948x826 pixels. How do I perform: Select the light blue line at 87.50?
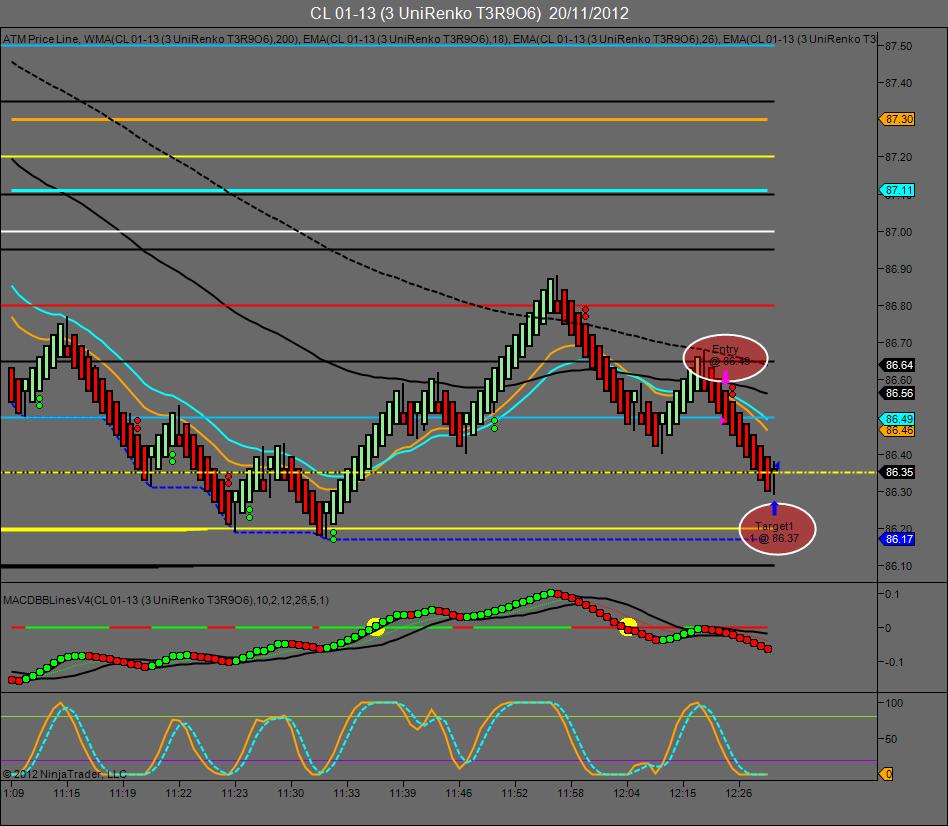[x=388, y=46]
